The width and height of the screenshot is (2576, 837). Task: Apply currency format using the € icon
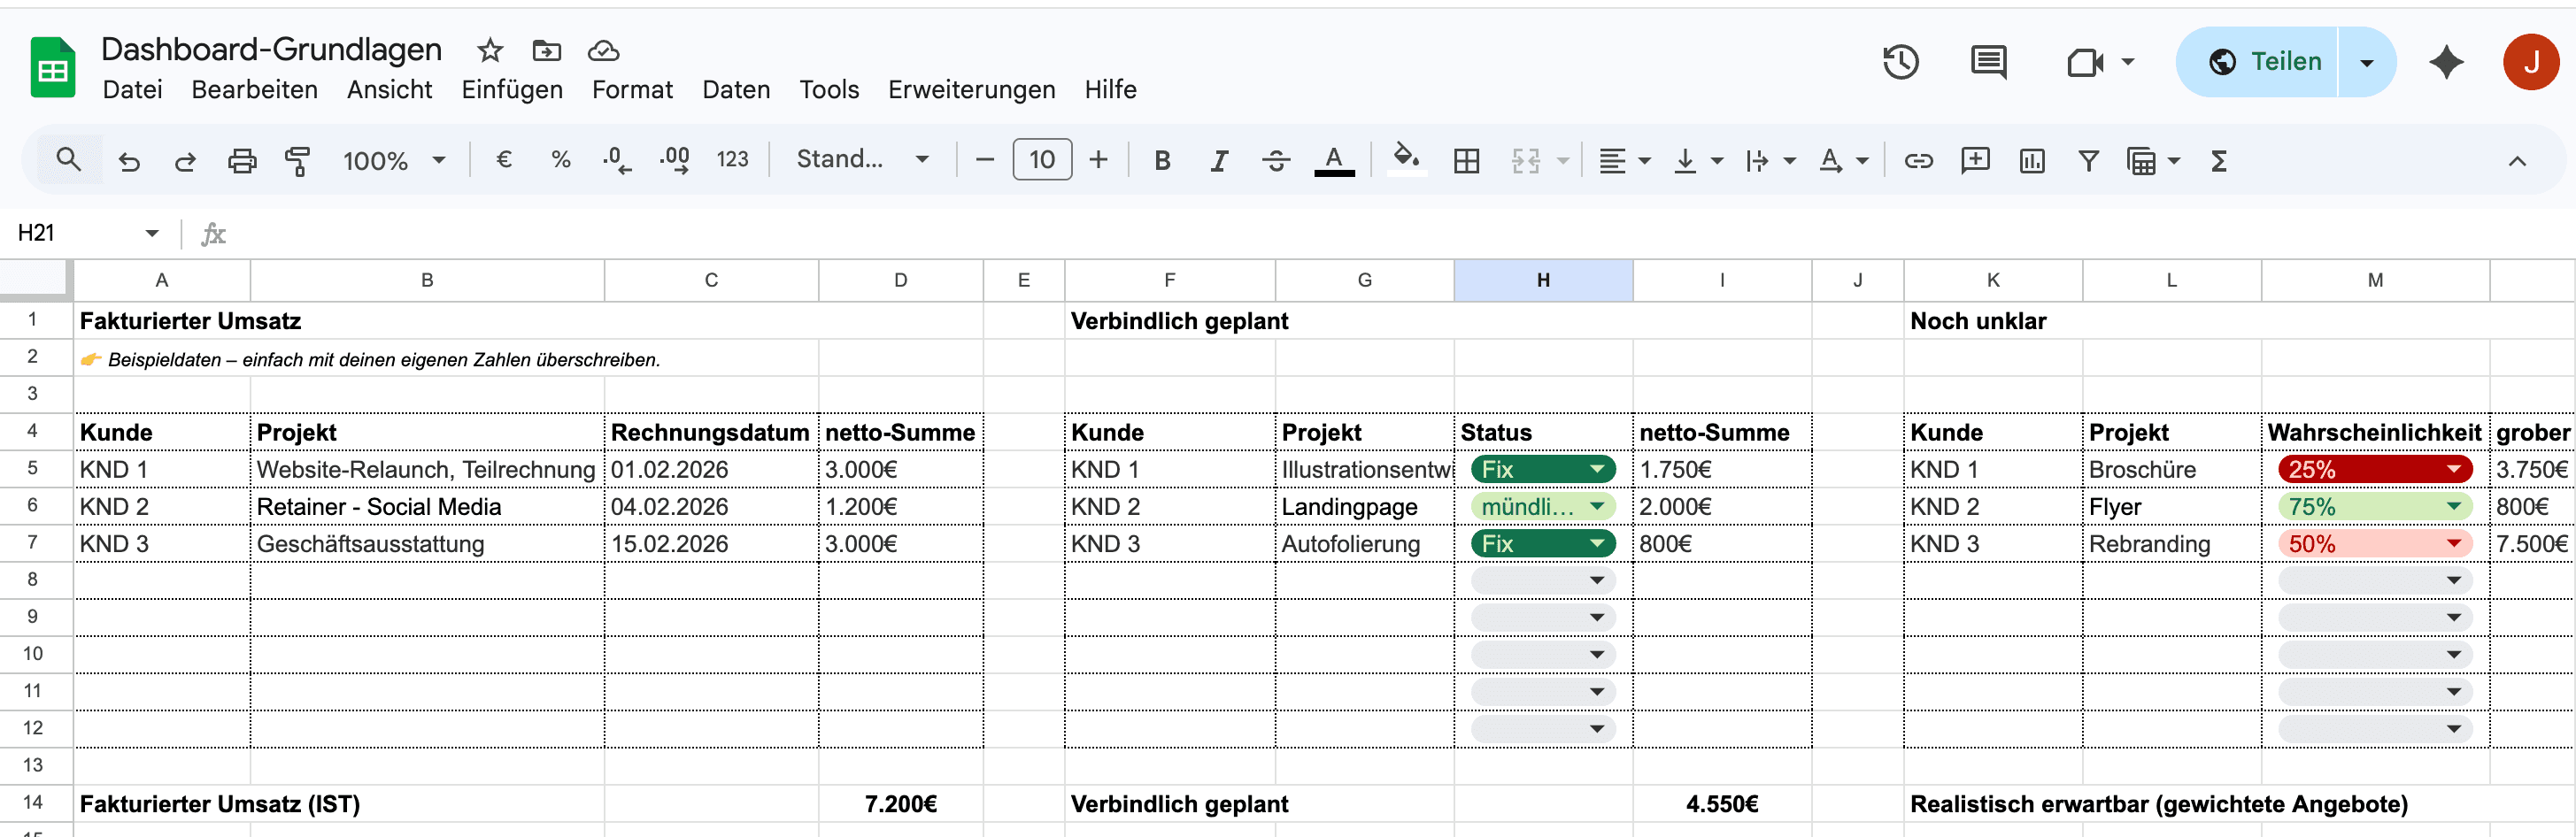[504, 160]
